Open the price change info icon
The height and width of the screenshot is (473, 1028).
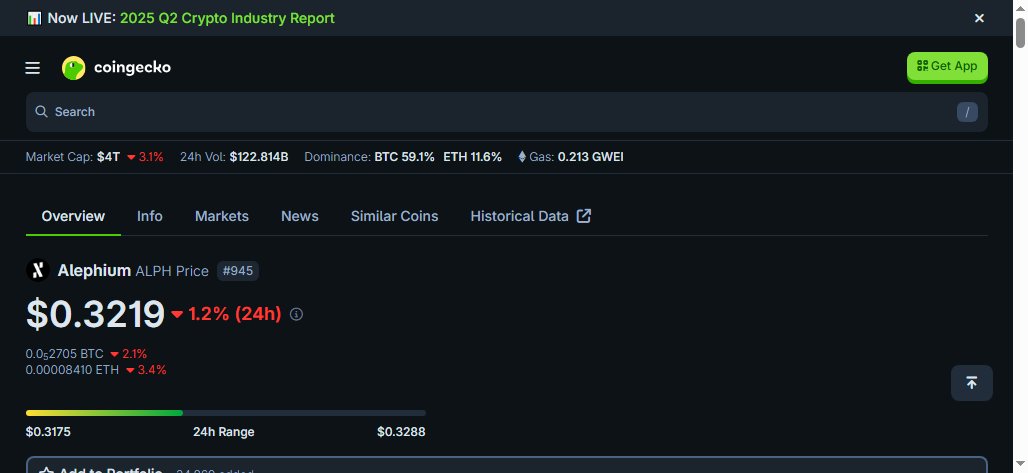point(296,314)
